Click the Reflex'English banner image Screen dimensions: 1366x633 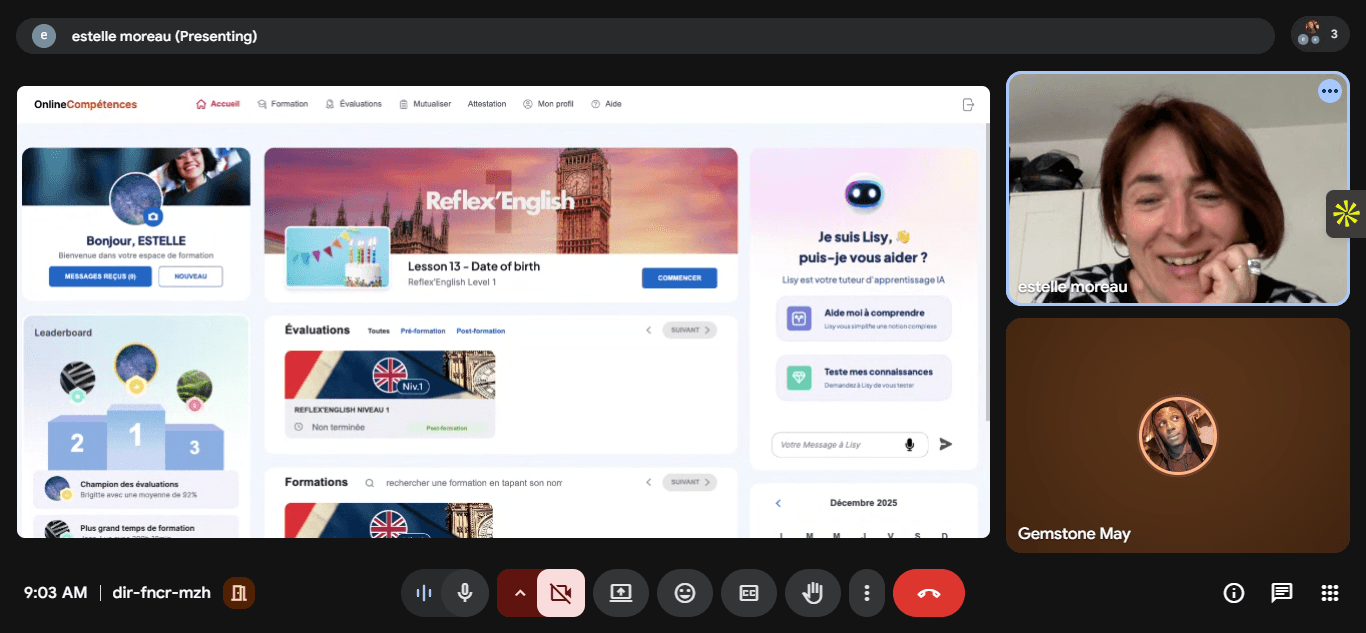coord(501,200)
